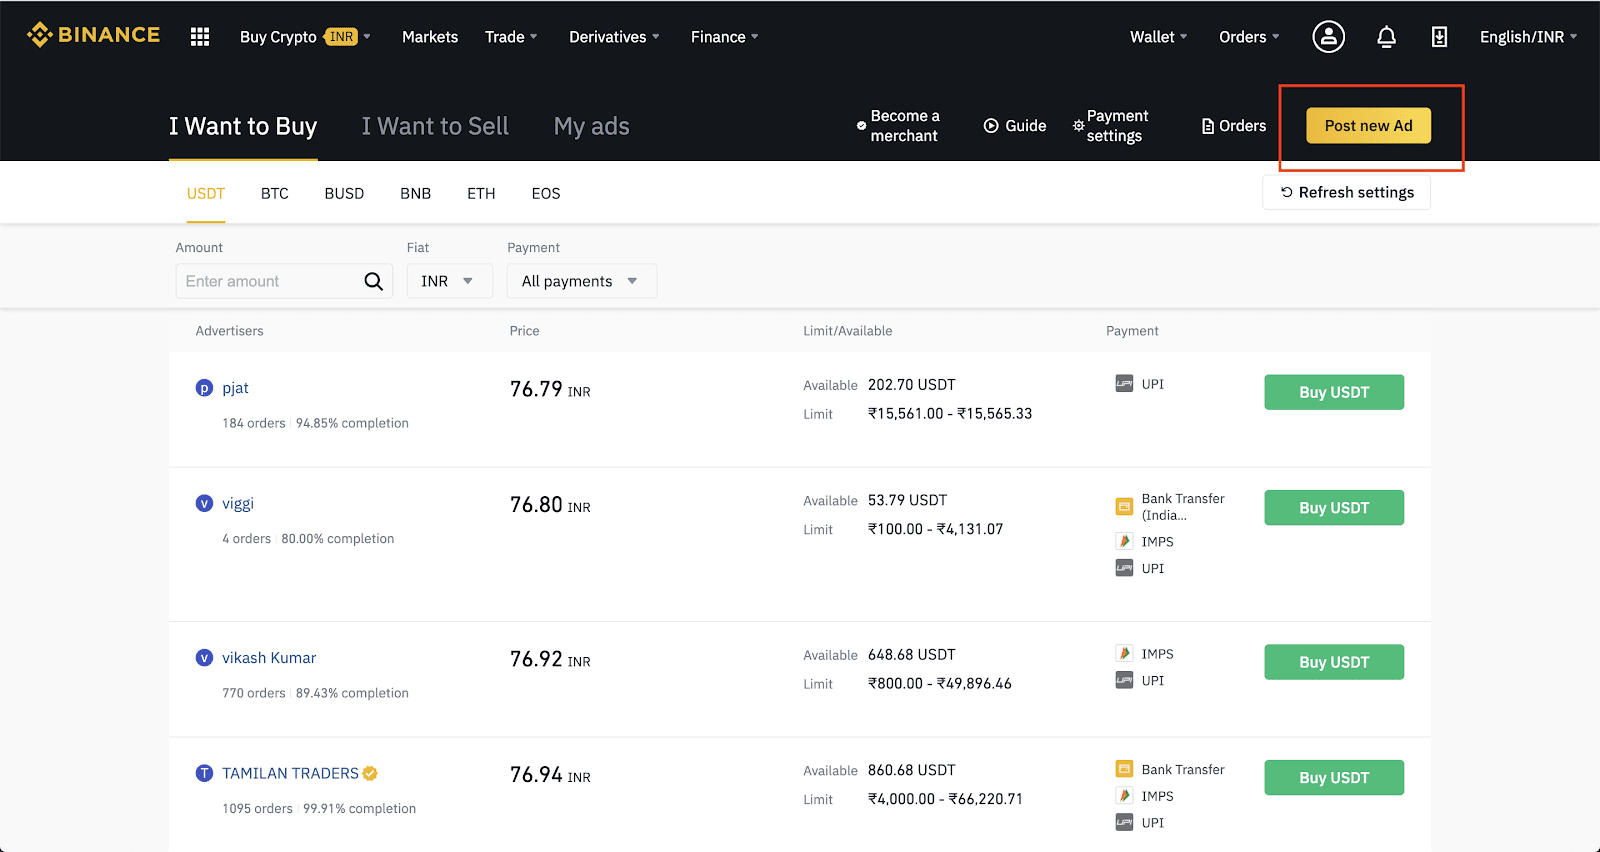
Task: Click IMPS icon in vikash Kumar's row
Action: pos(1124,653)
